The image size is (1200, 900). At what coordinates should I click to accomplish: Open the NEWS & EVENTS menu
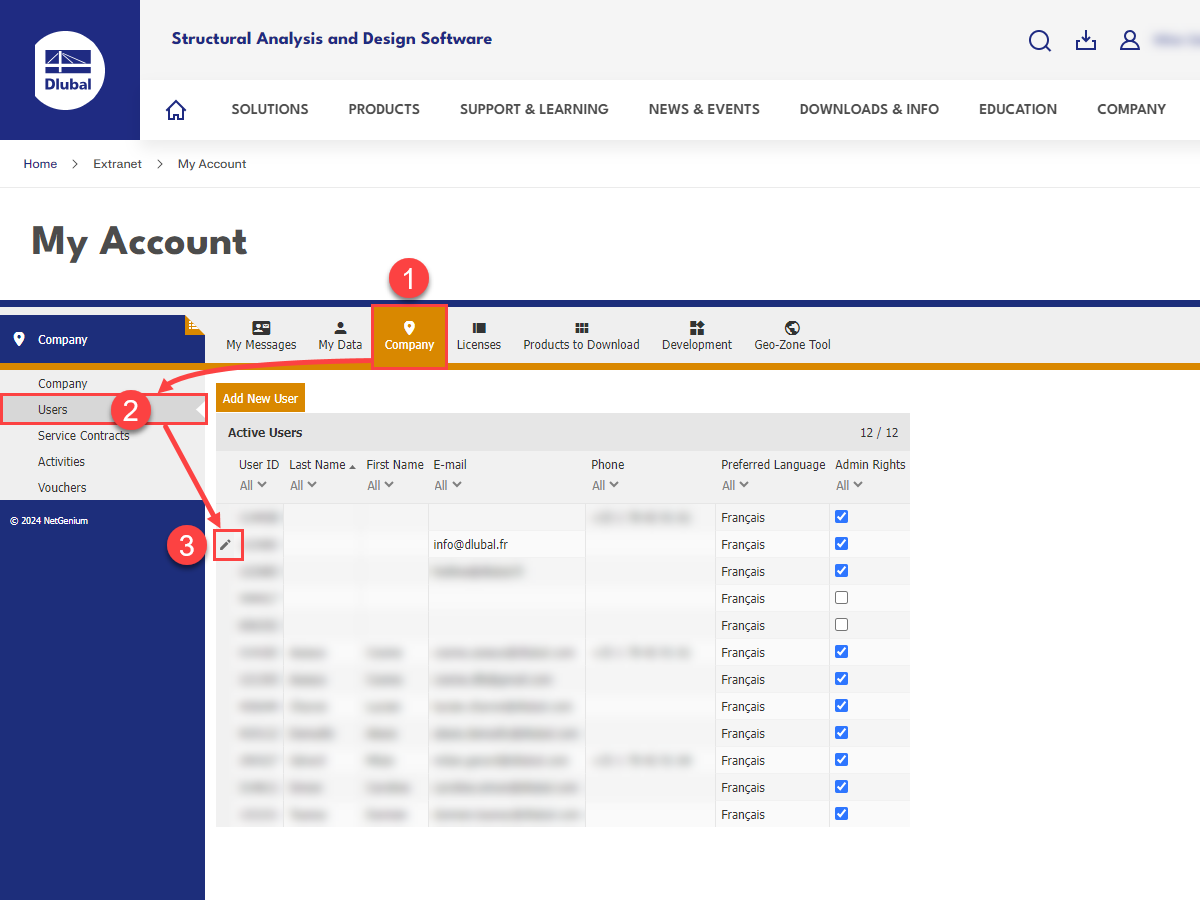[704, 110]
